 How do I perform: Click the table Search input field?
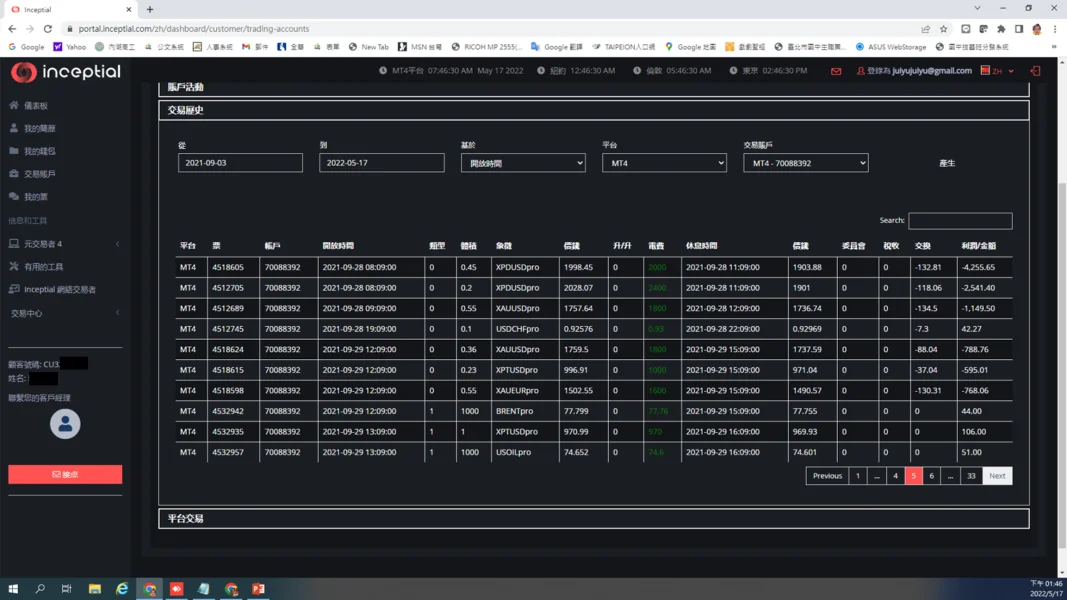(x=959, y=221)
